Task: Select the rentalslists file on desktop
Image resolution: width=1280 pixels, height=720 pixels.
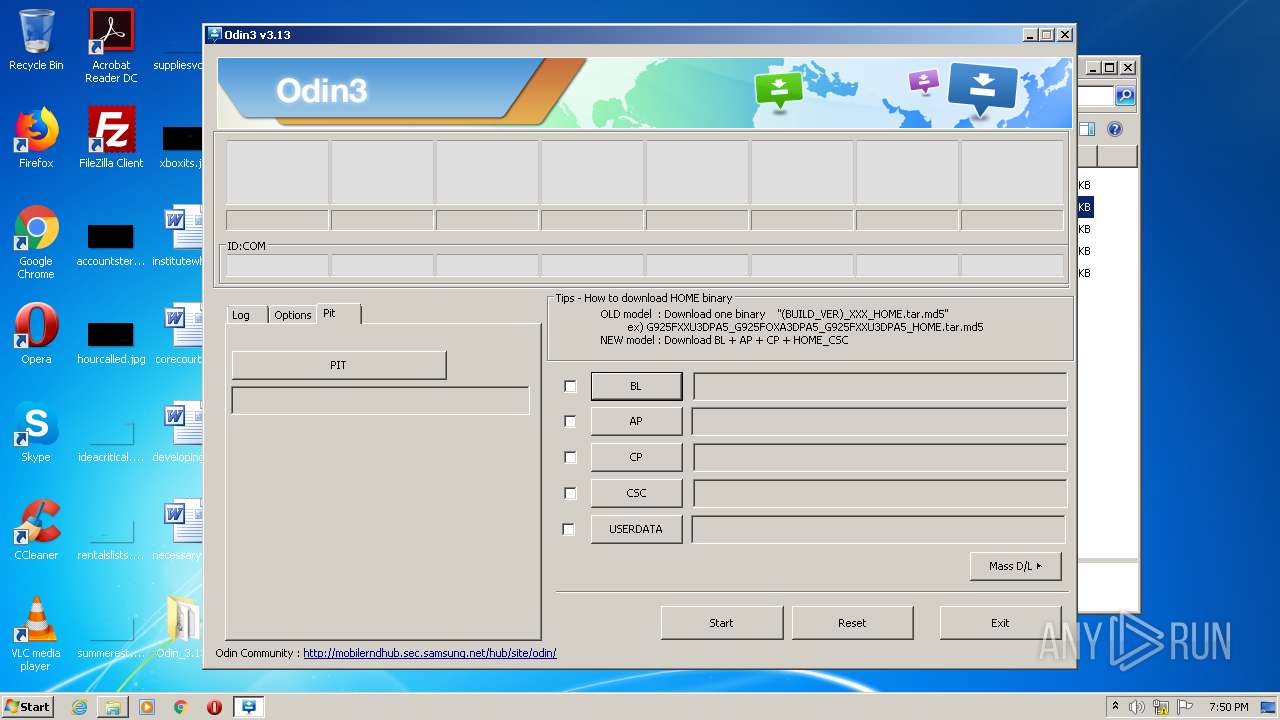Action: (x=111, y=538)
